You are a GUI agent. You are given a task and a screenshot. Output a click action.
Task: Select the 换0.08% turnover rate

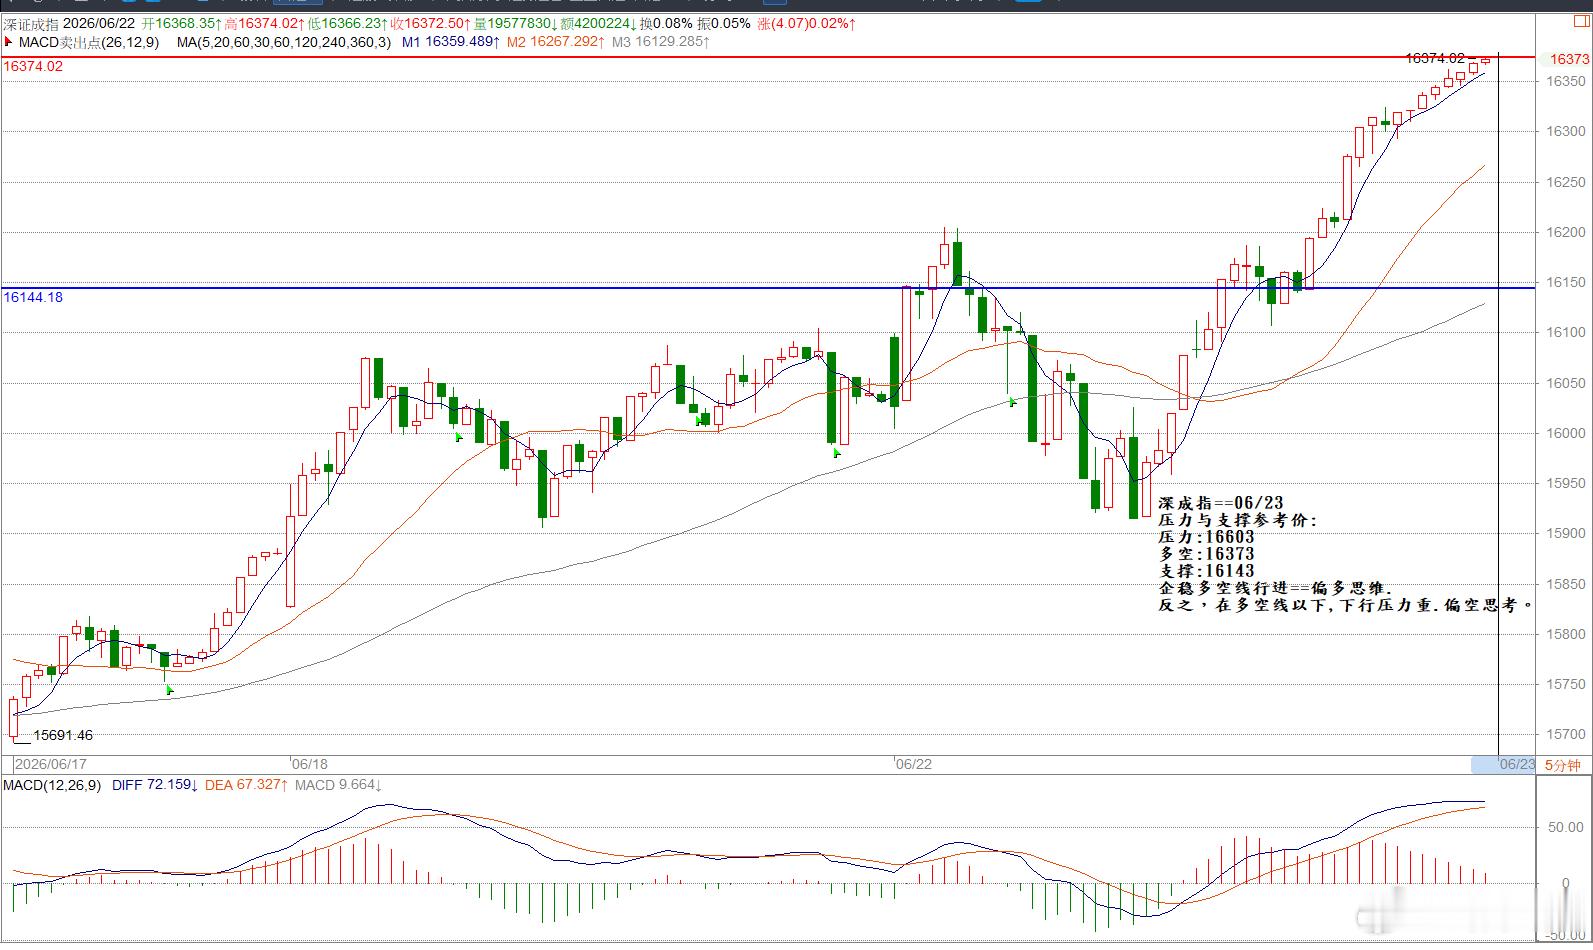(x=665, y=23)
